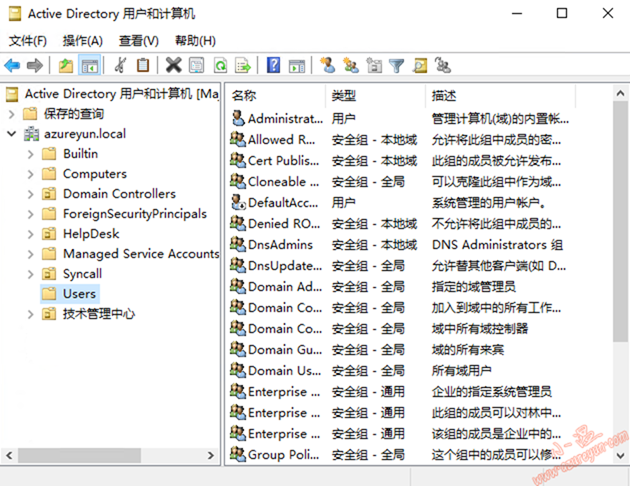Expand the Domain Controllers OU
630x486 pixels.
pyautogui.click(x=31, y=194)
